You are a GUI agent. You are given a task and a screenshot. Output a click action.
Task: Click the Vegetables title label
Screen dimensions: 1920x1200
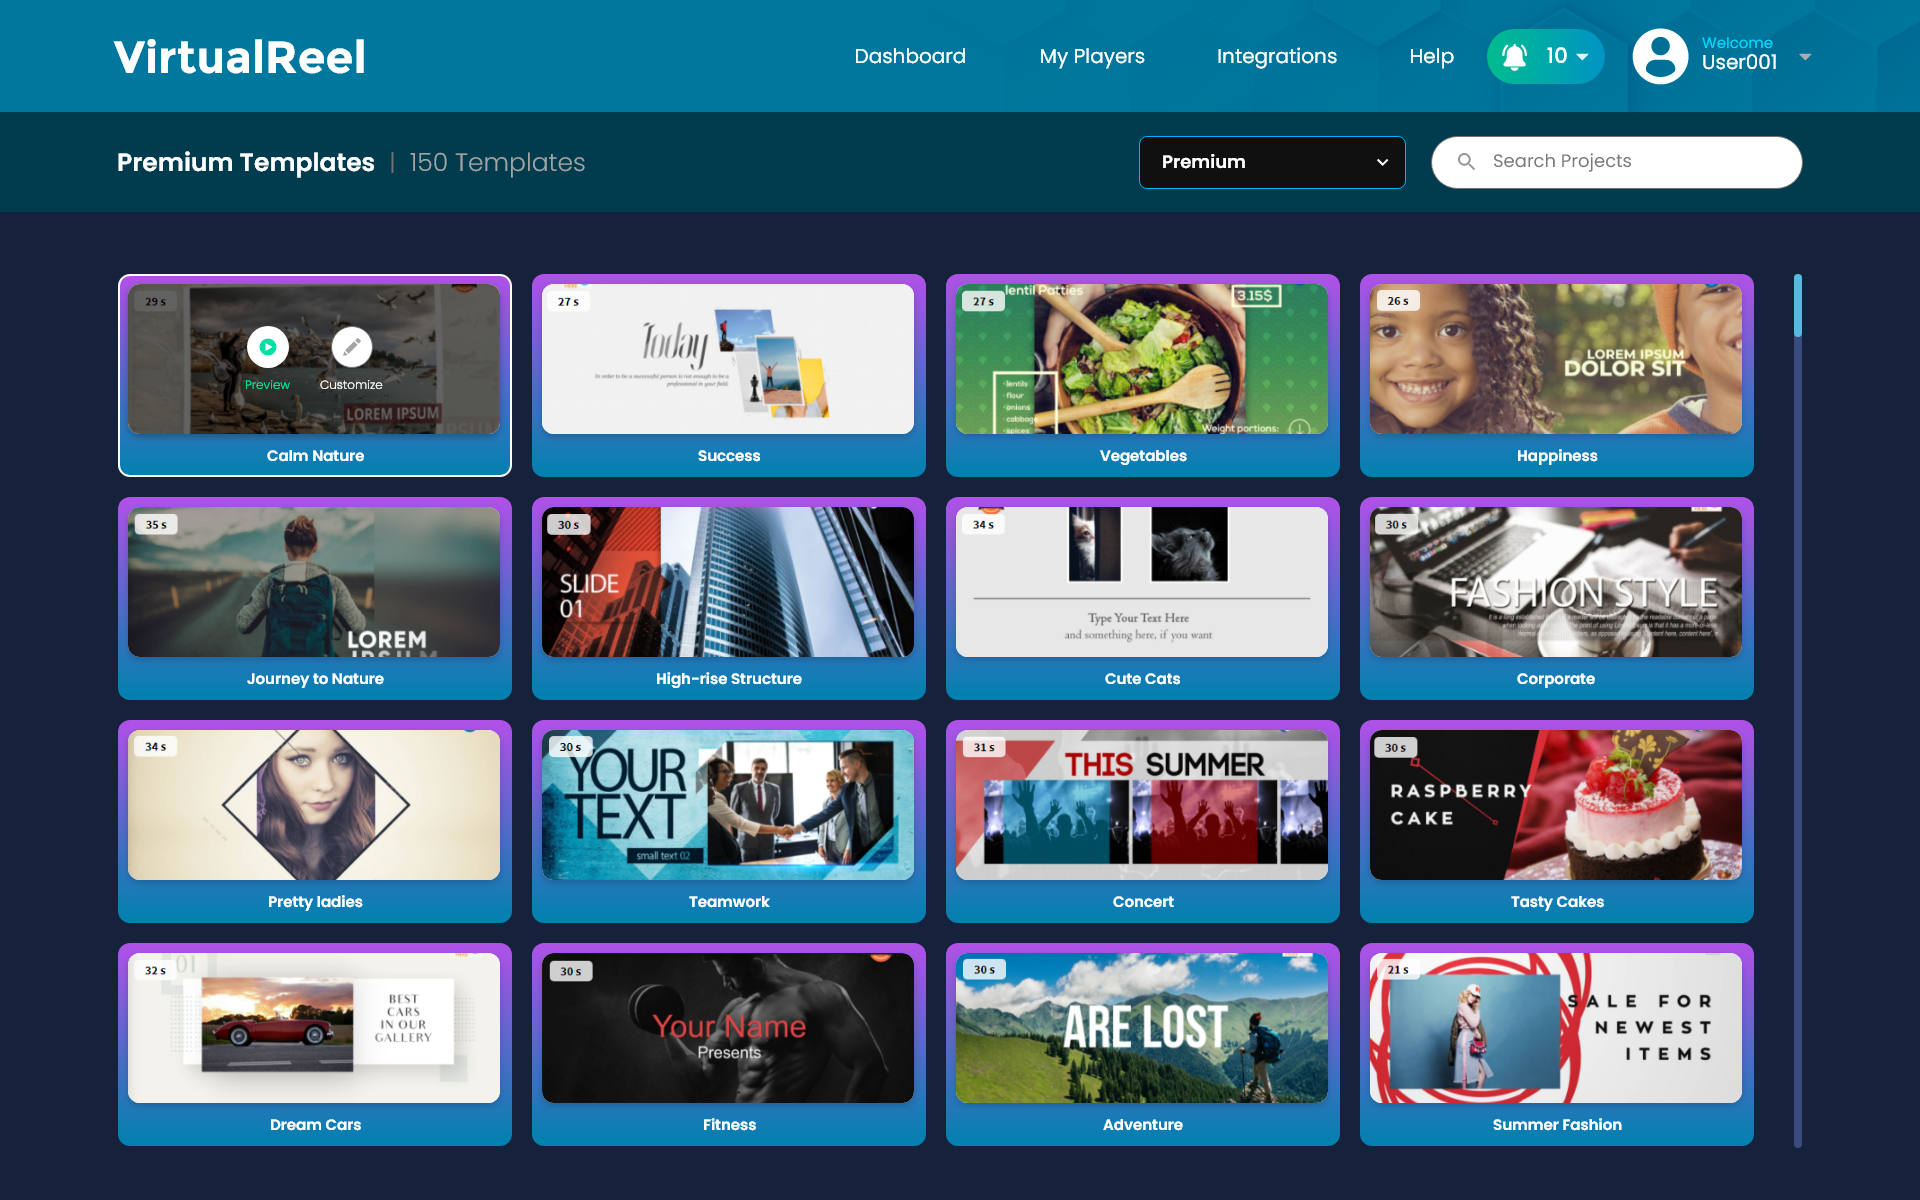(1143, 455)
